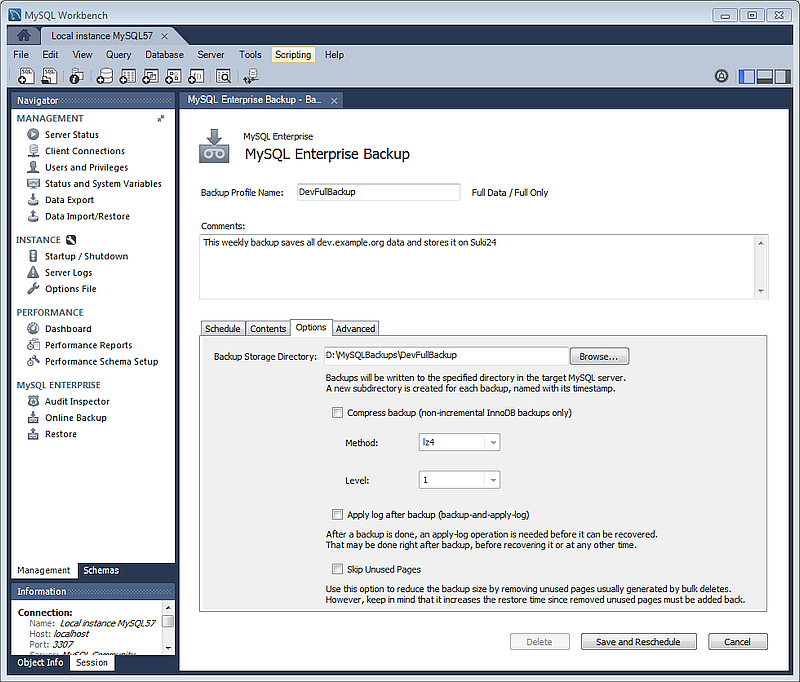Open the Edit menu
800x682 pixels.
[50, 55]
